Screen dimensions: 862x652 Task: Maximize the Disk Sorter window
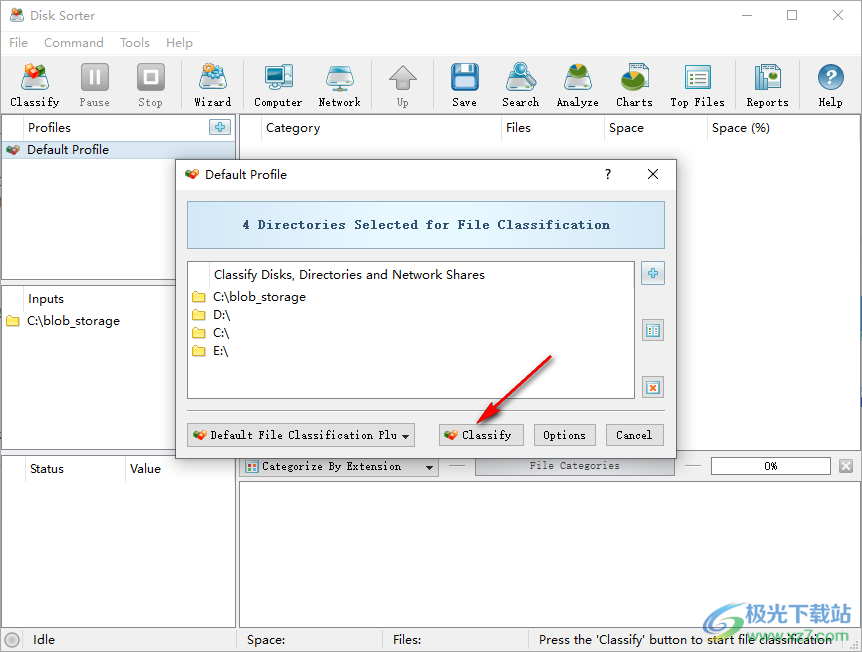tap(792, 15)
